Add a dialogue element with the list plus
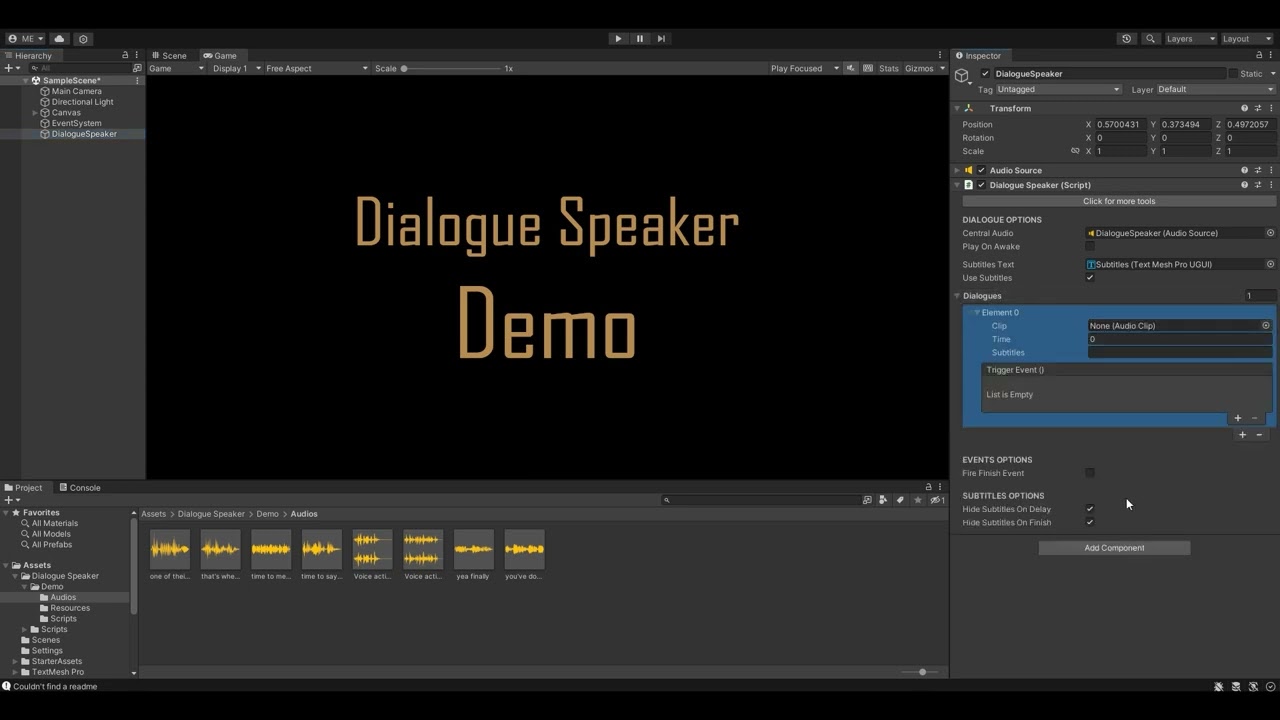Viewport: 1280px width, 720px height. coord(1243,435)
